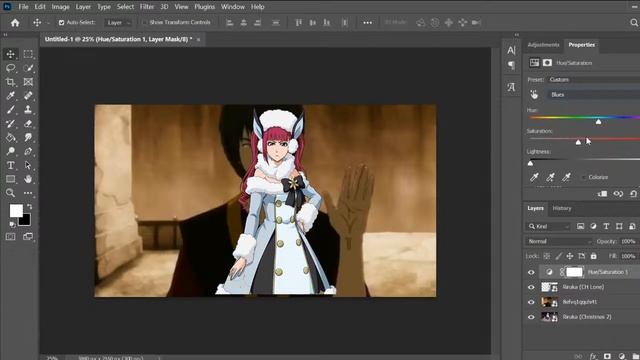Viewport: 640px width, 360px height.
Task: Select the Move tool in the toolbox
Action: tap(11, 54)
